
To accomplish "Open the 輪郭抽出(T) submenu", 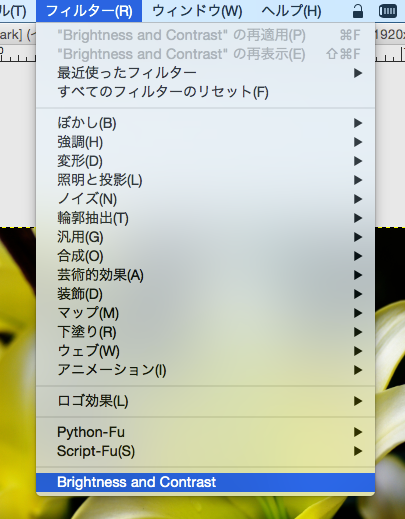I will (x=205, y=218).
